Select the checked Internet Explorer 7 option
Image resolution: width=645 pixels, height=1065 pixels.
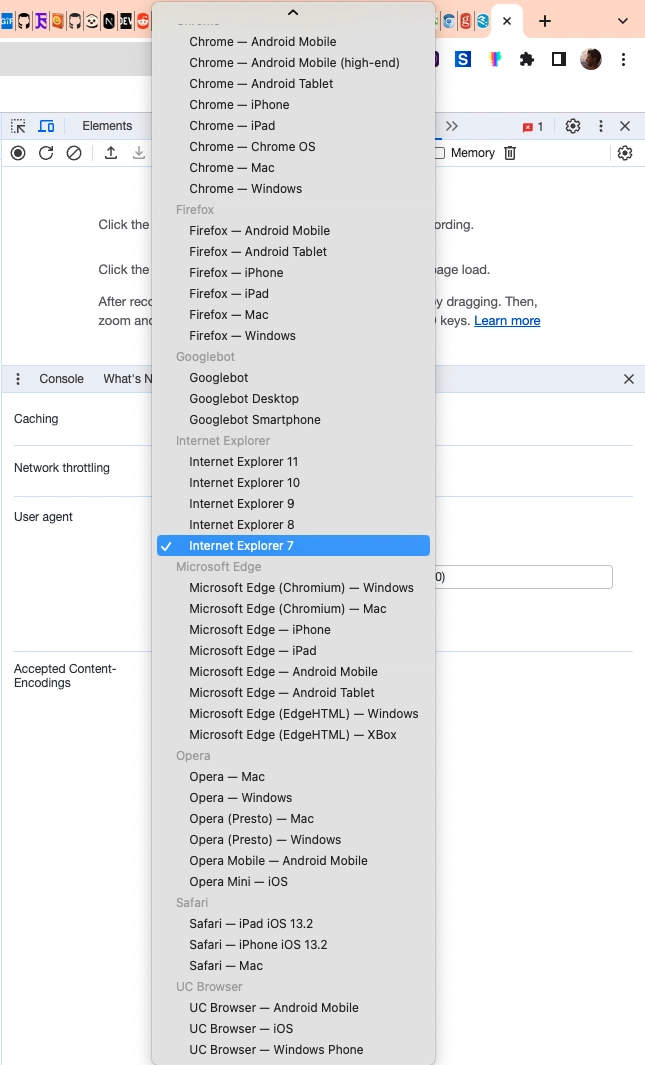click(x=293, y=546)
